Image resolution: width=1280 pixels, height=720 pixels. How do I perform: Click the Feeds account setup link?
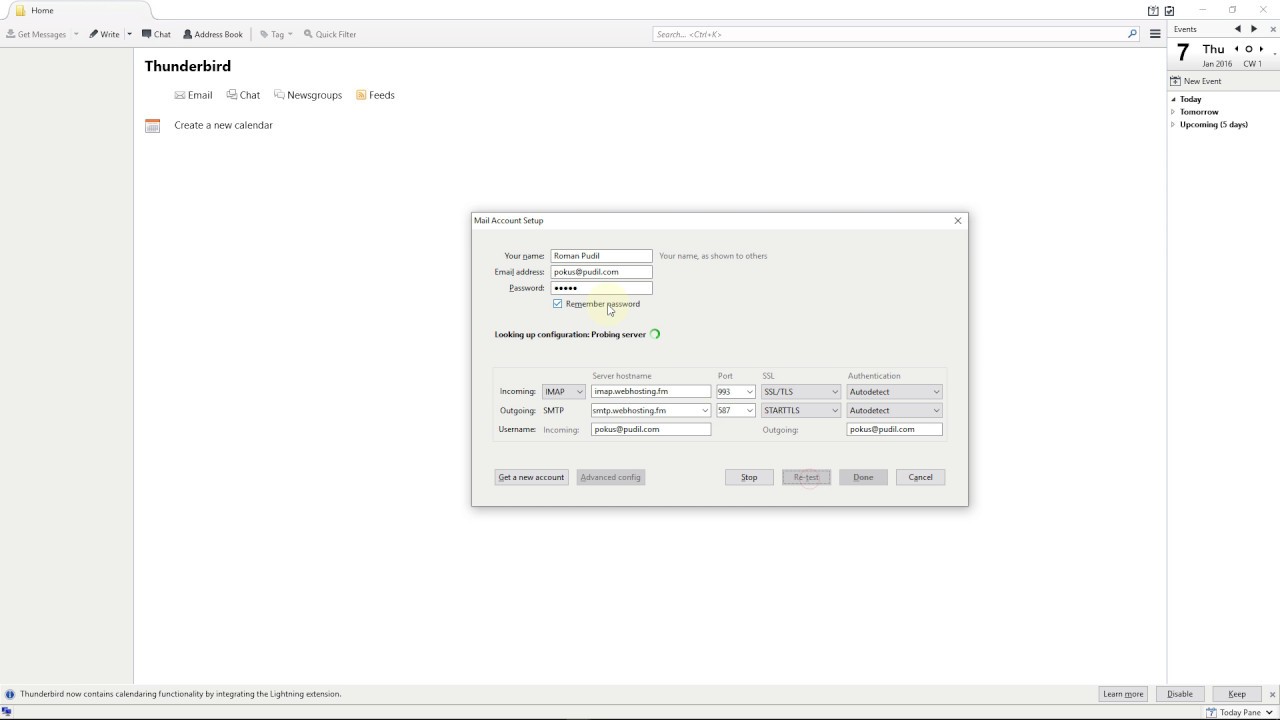click(375, 95)
